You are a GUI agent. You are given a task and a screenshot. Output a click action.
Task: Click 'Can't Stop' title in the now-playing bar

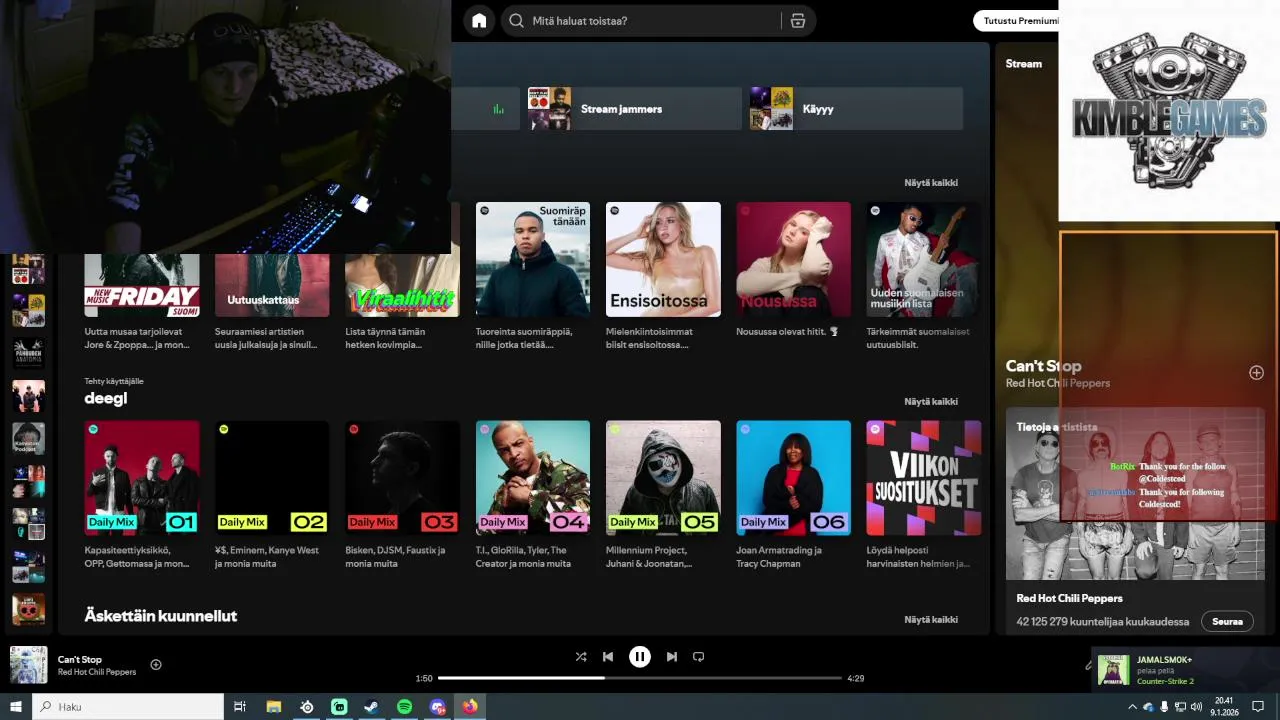(80, 660)
